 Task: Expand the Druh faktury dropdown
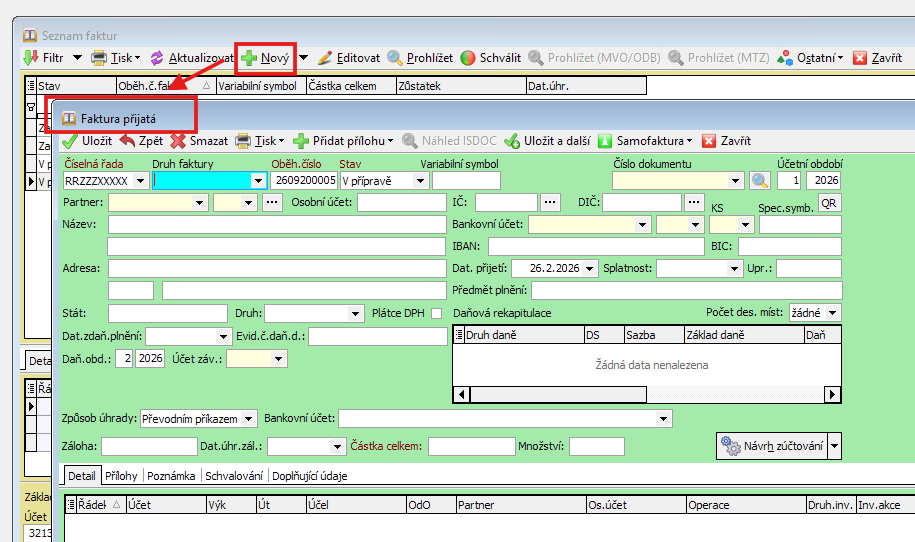pos(258,181)
